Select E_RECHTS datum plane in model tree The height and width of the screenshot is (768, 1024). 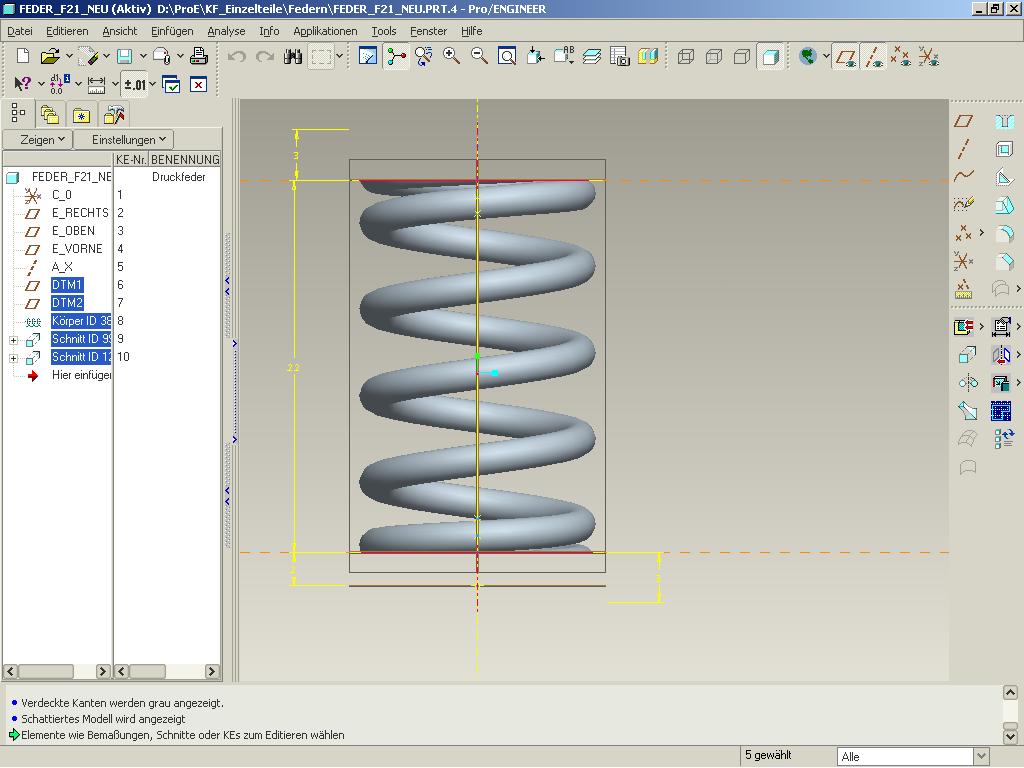80,213
